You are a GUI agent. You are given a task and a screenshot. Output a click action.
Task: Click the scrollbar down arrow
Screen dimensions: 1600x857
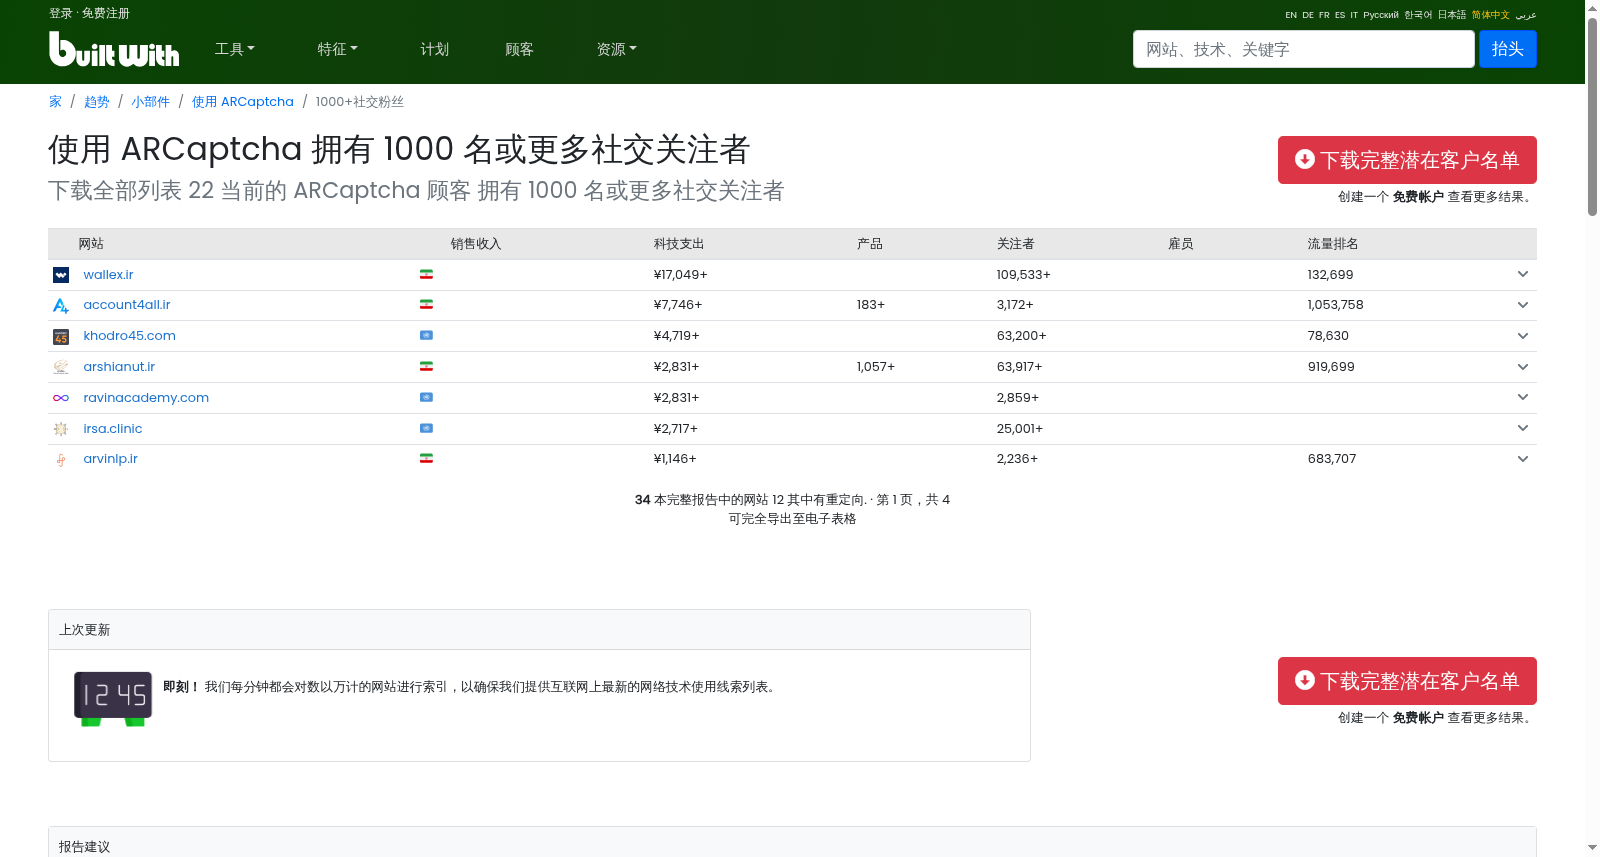click(x=1592, y=848)
